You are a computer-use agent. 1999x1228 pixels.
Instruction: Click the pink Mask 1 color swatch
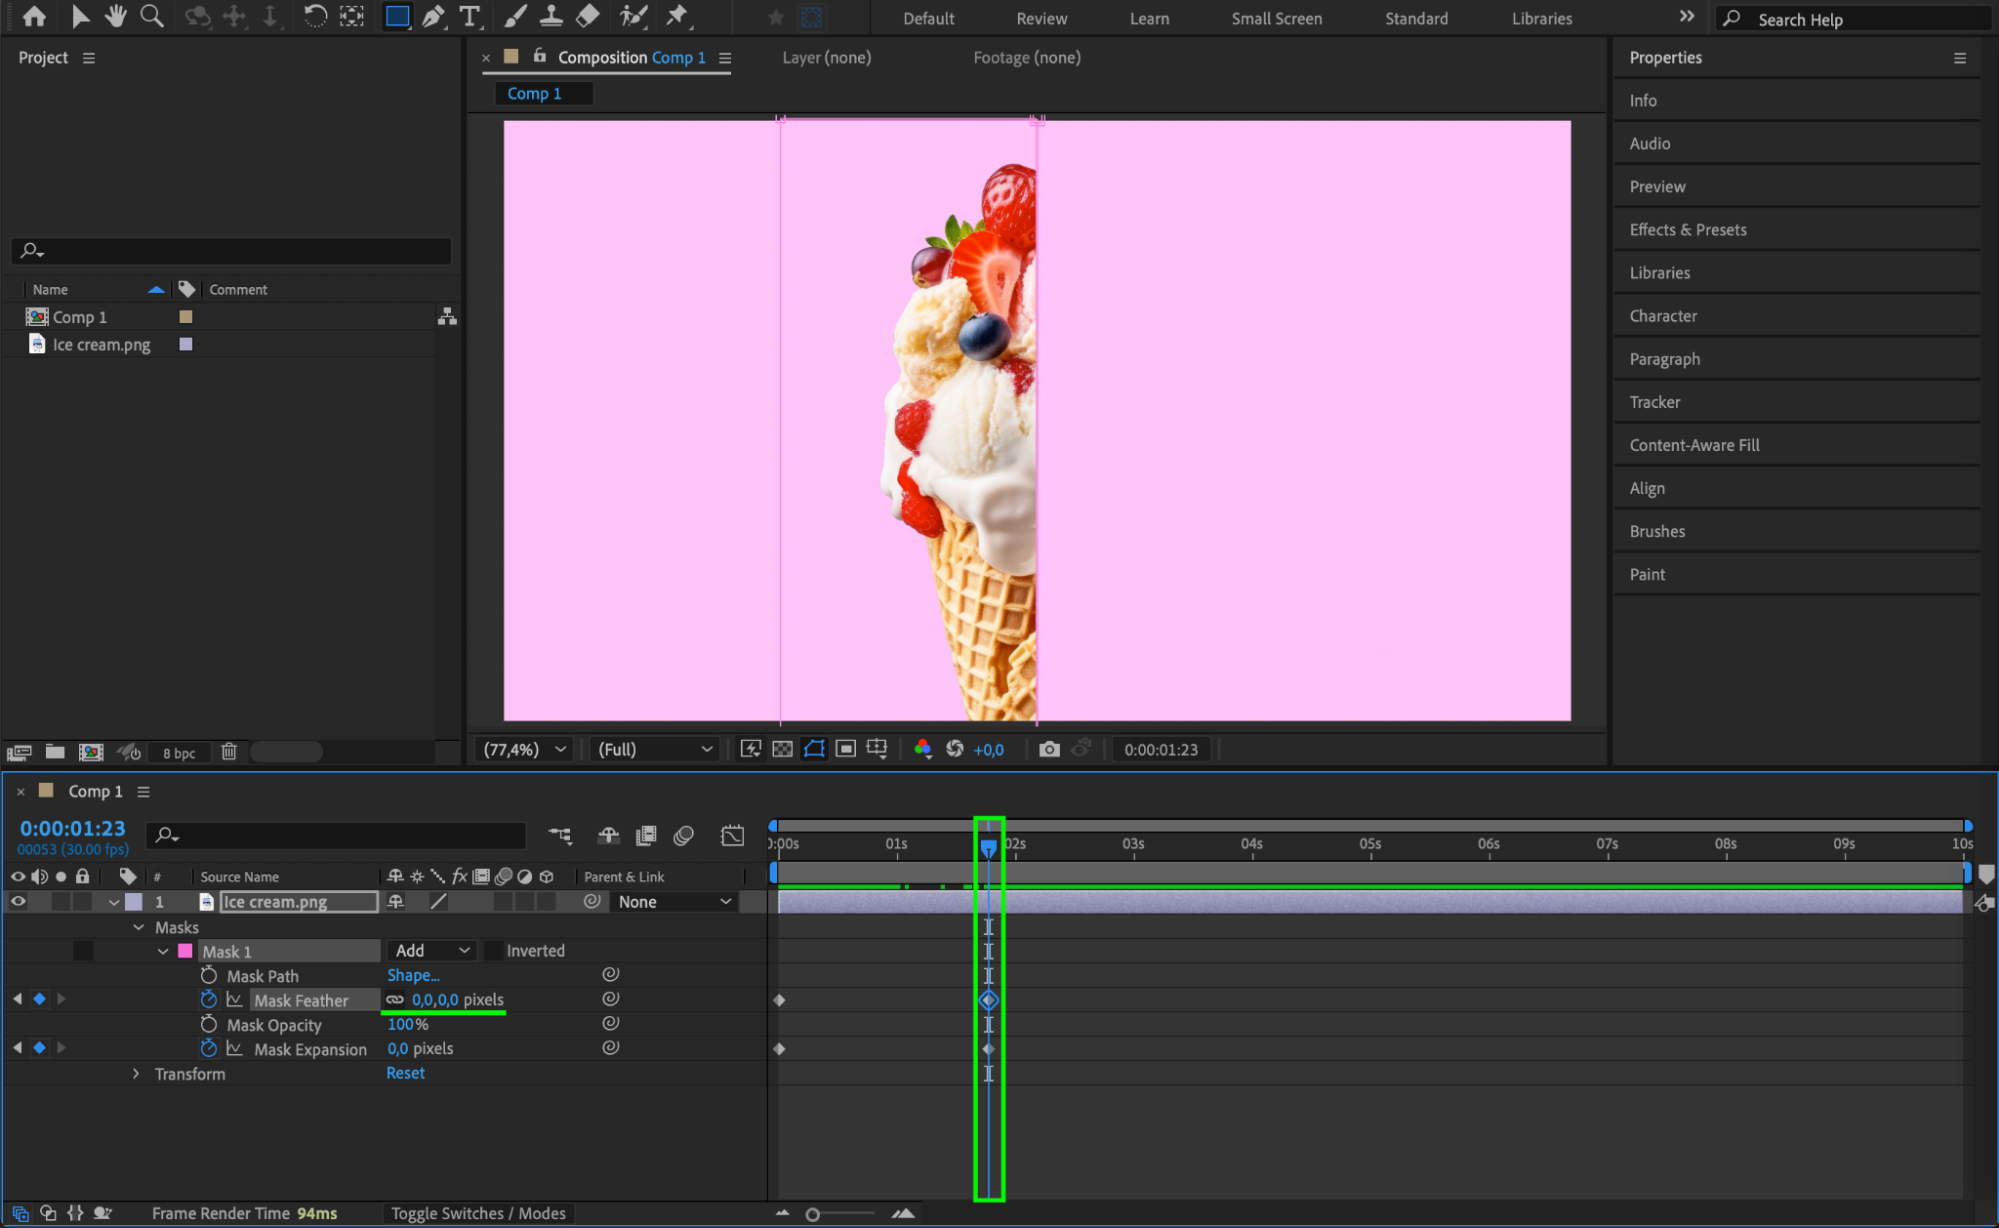point(185,951)
